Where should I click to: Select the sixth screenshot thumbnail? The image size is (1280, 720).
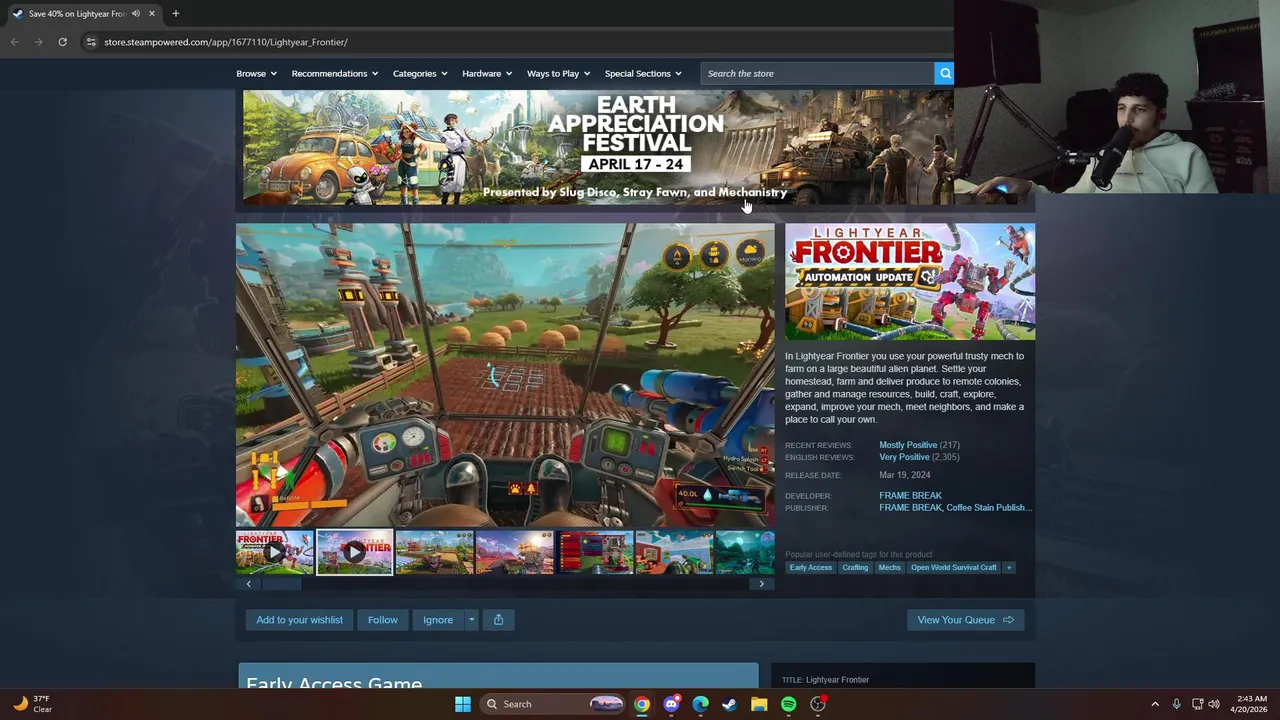tap(674, 552)
